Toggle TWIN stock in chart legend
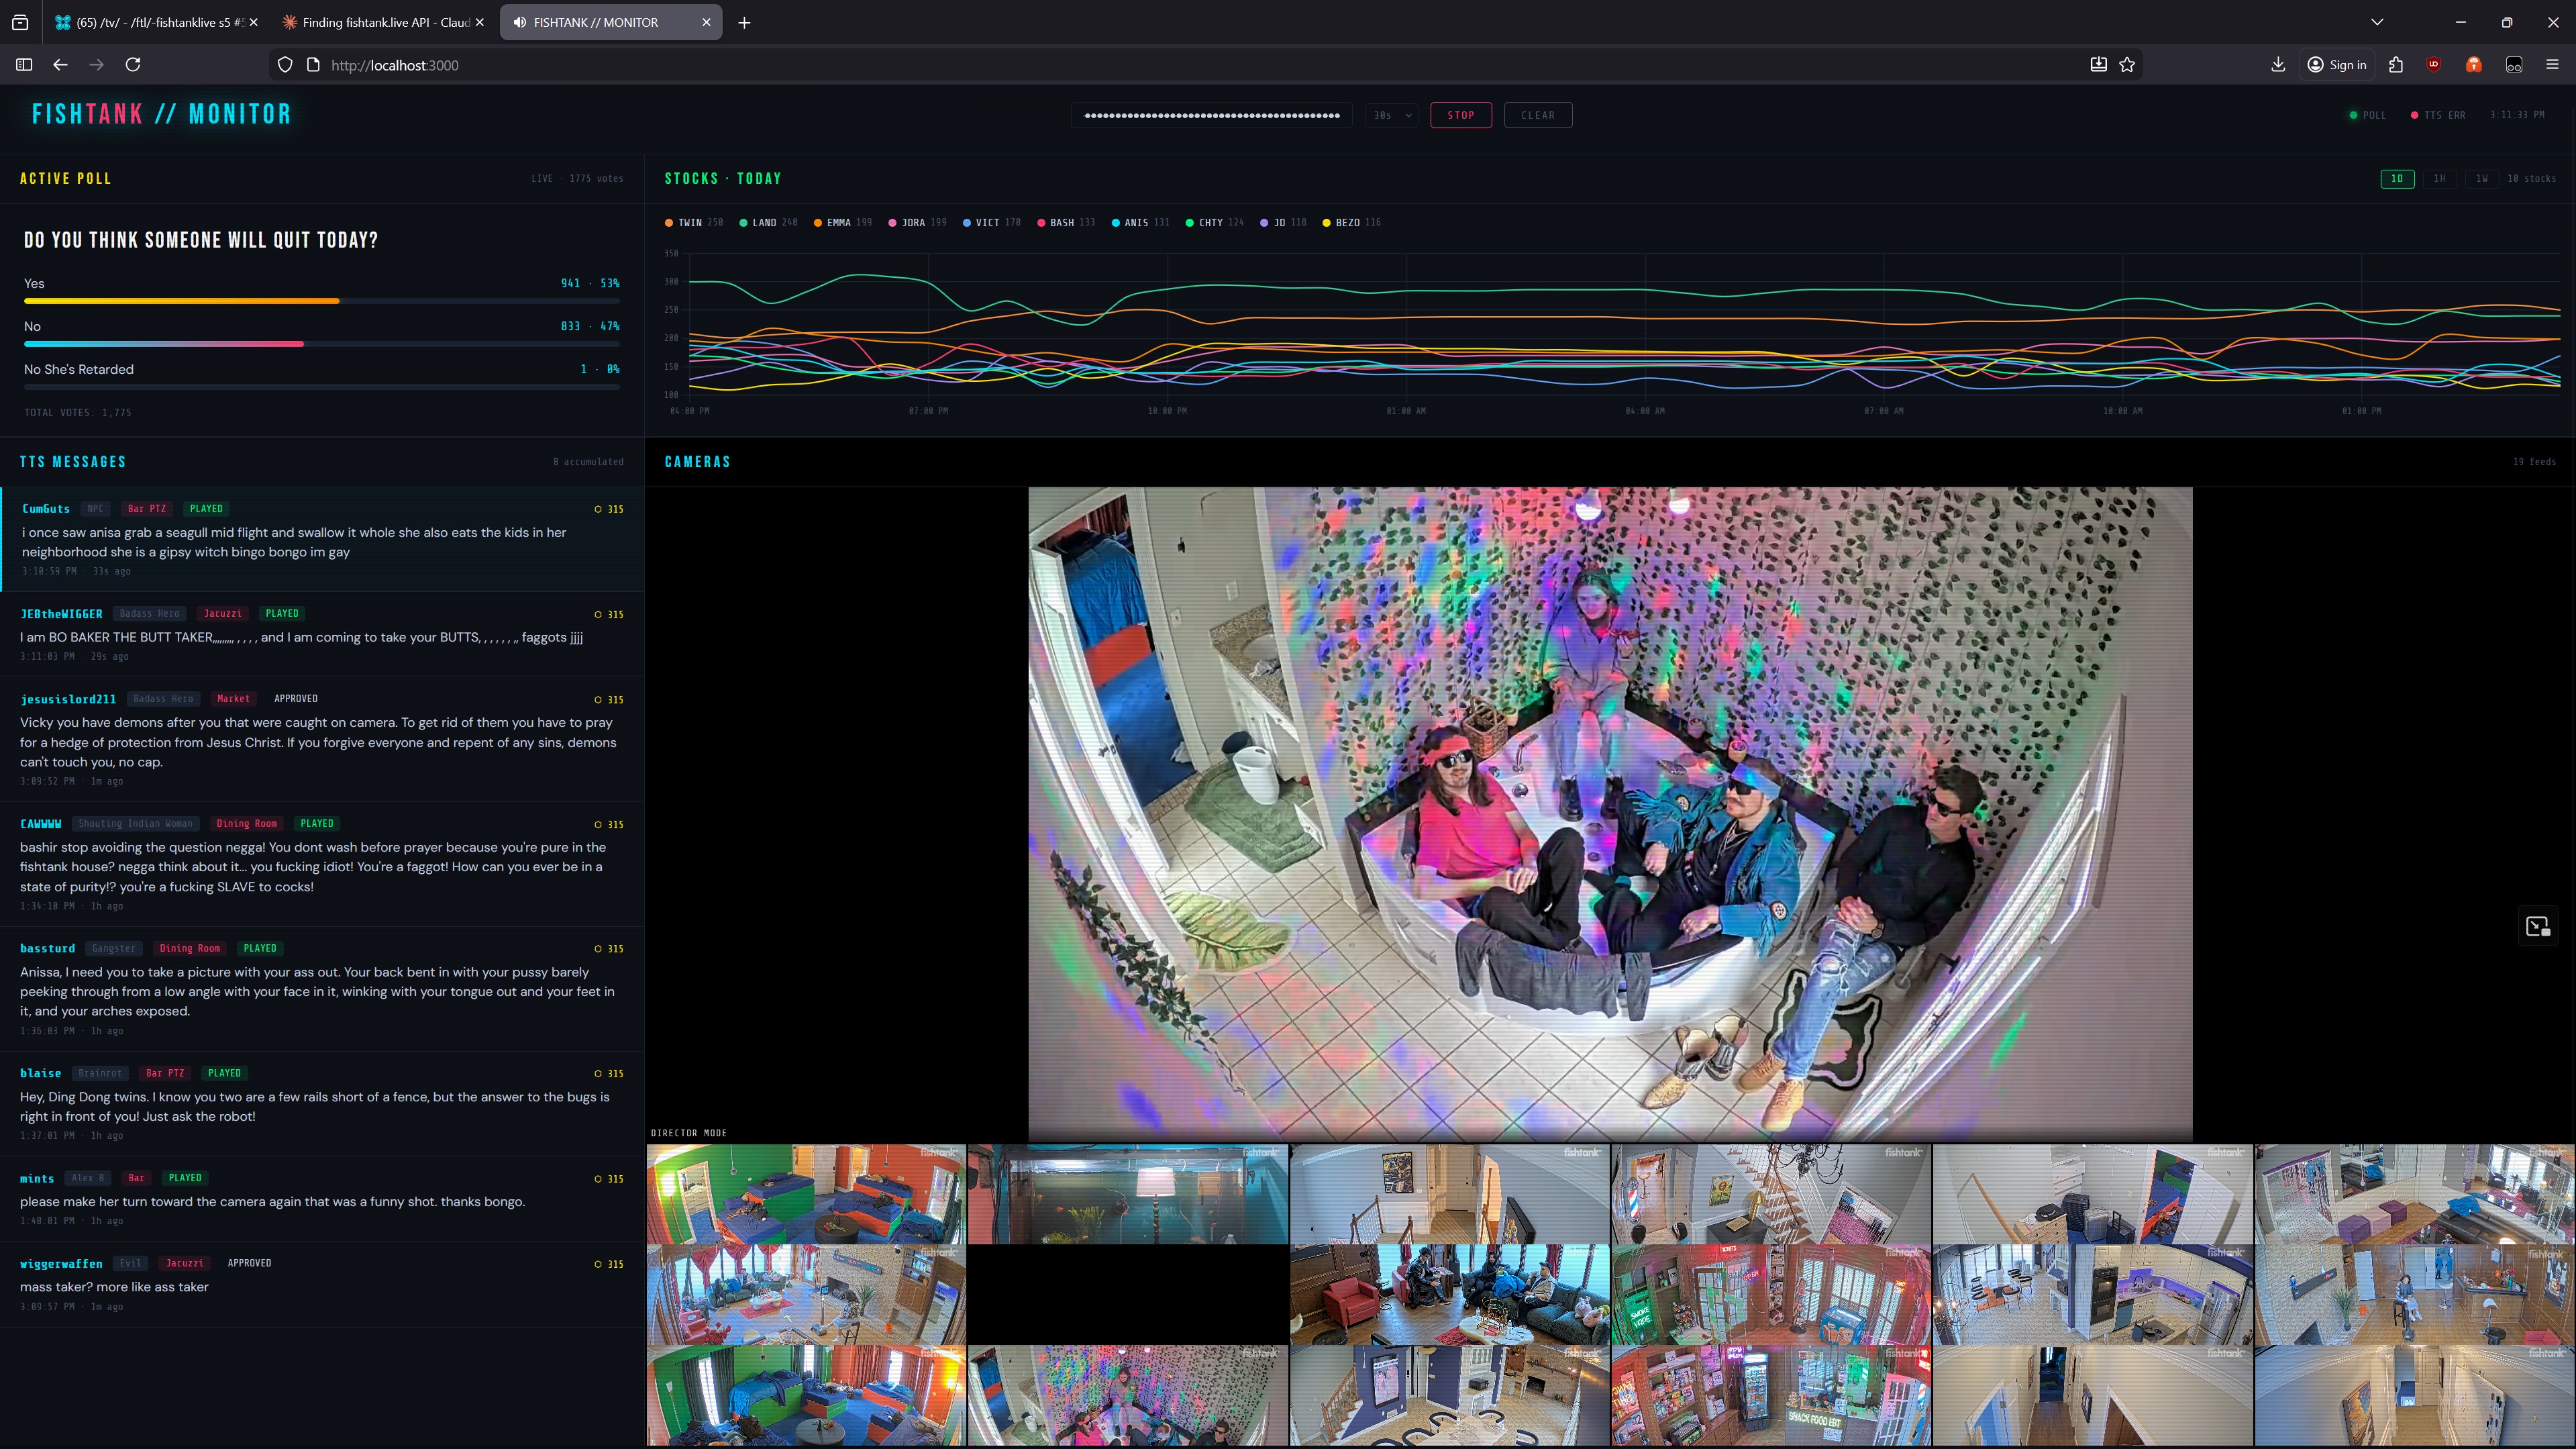The width and height of the screenshot is (2576, 1449). pyautogui.click(x=690, y=223)
